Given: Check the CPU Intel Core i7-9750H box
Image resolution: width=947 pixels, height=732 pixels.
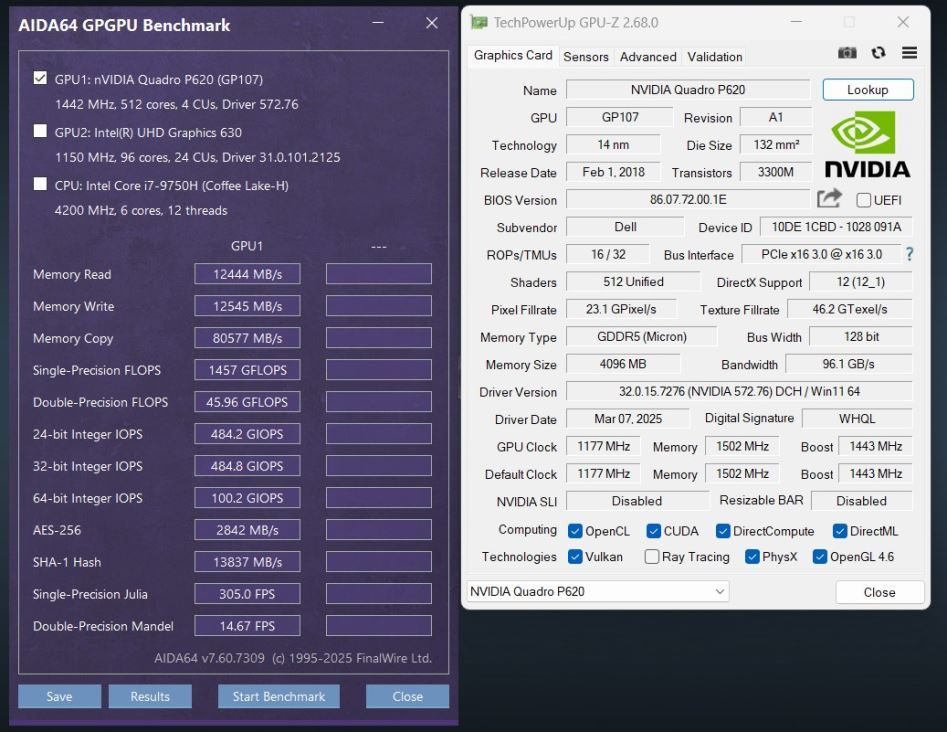Looking at the screenshot, I should (41, 185).
